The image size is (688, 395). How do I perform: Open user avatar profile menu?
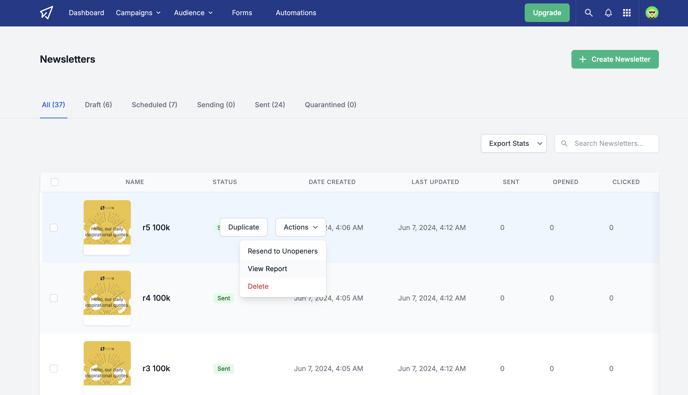pos(652,13)
